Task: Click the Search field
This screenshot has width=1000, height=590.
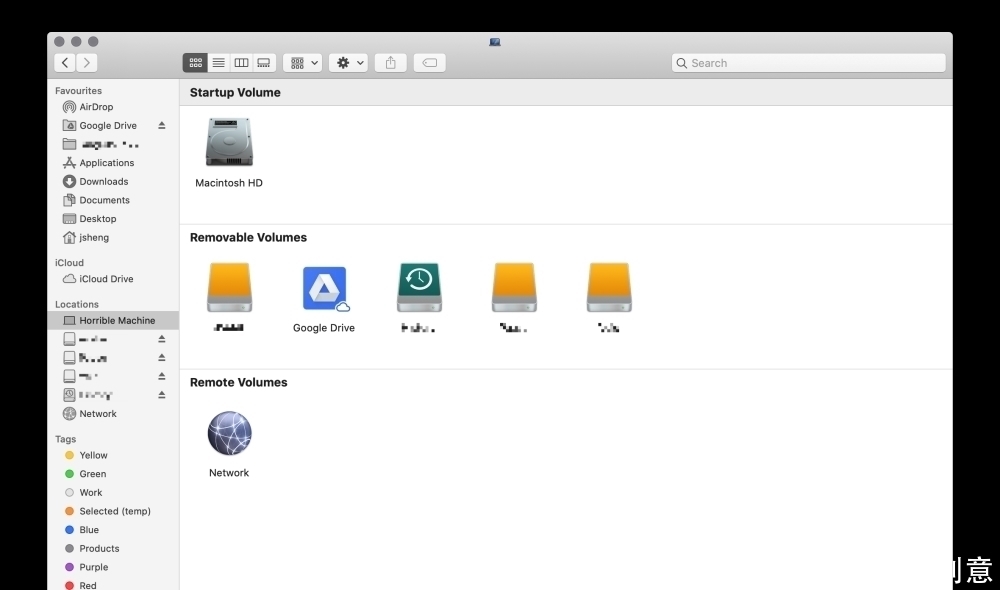Action: (808, 63)
